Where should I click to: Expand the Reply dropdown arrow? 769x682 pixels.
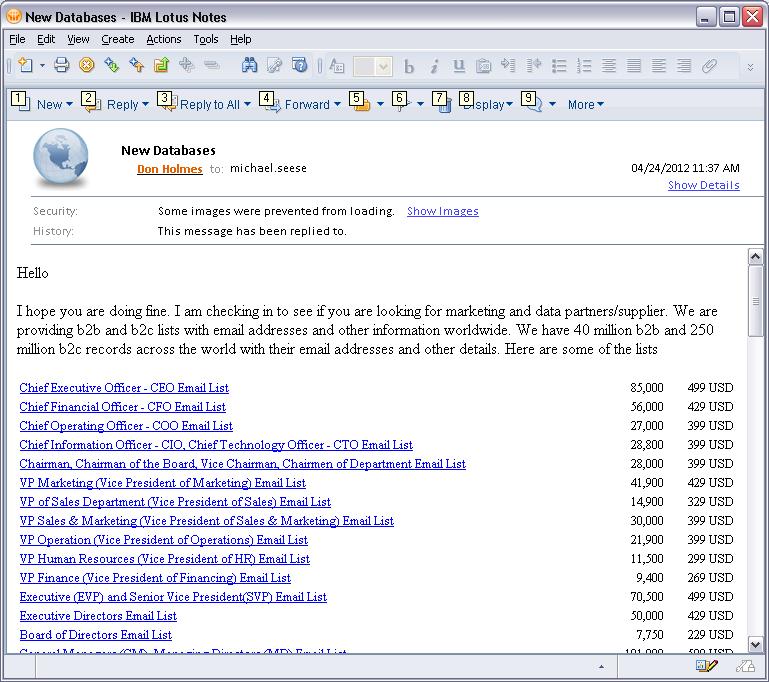145,104
